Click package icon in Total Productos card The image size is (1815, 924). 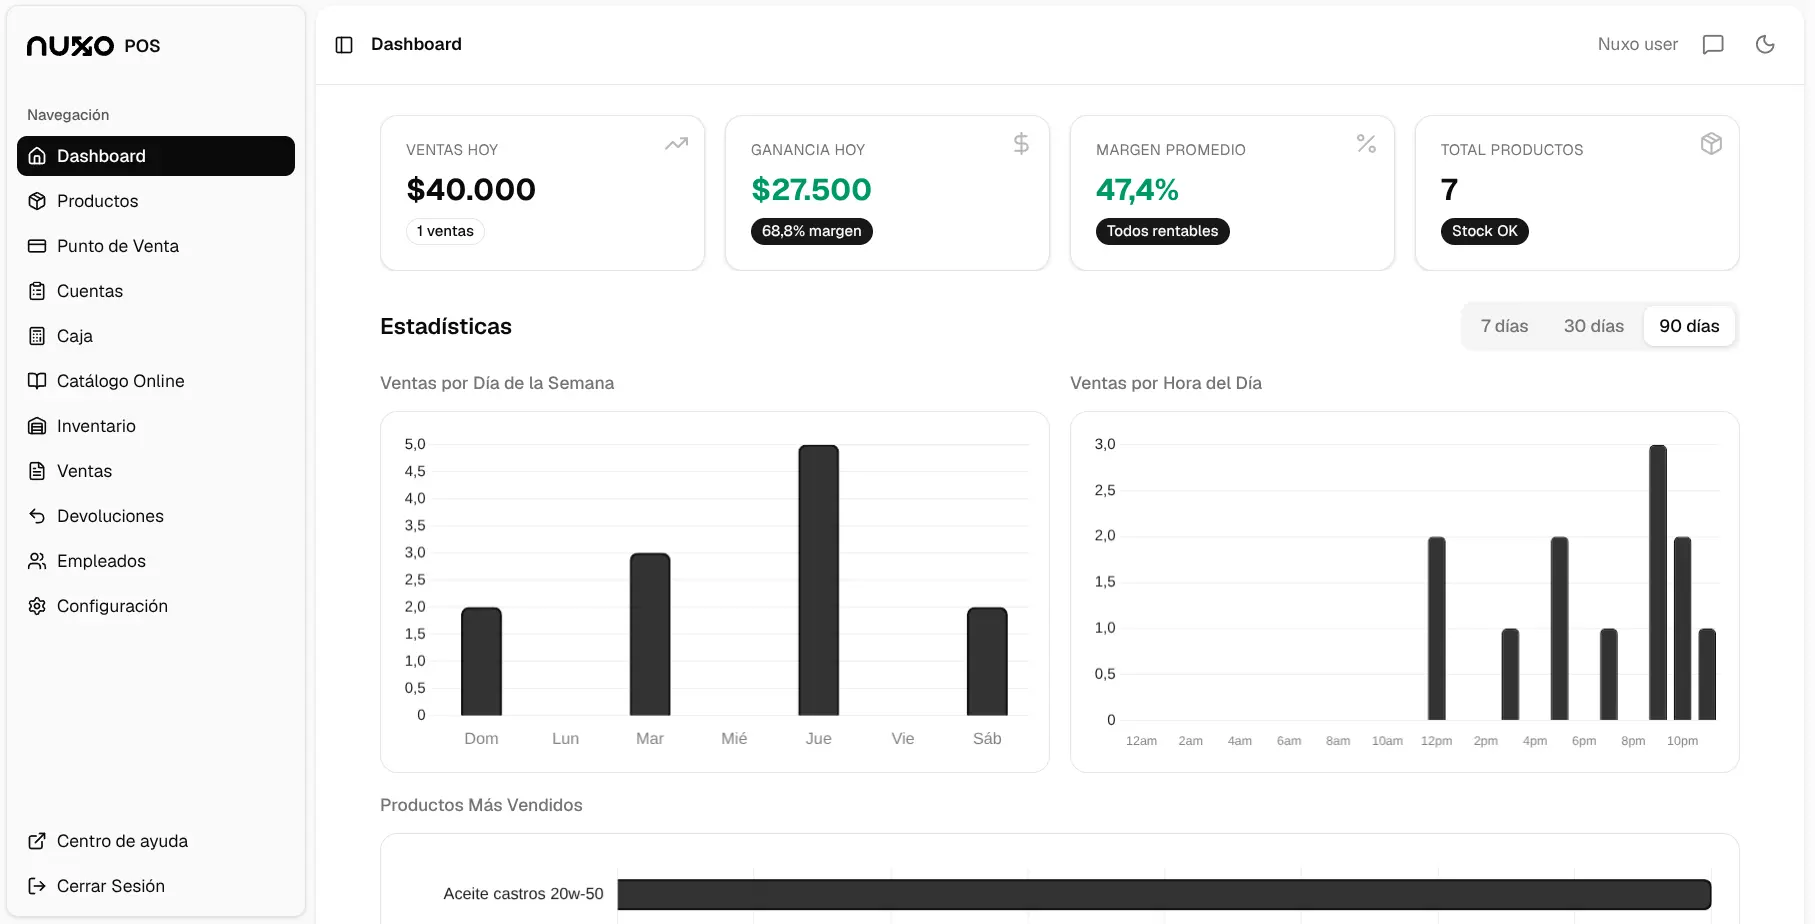[1711, 144]
